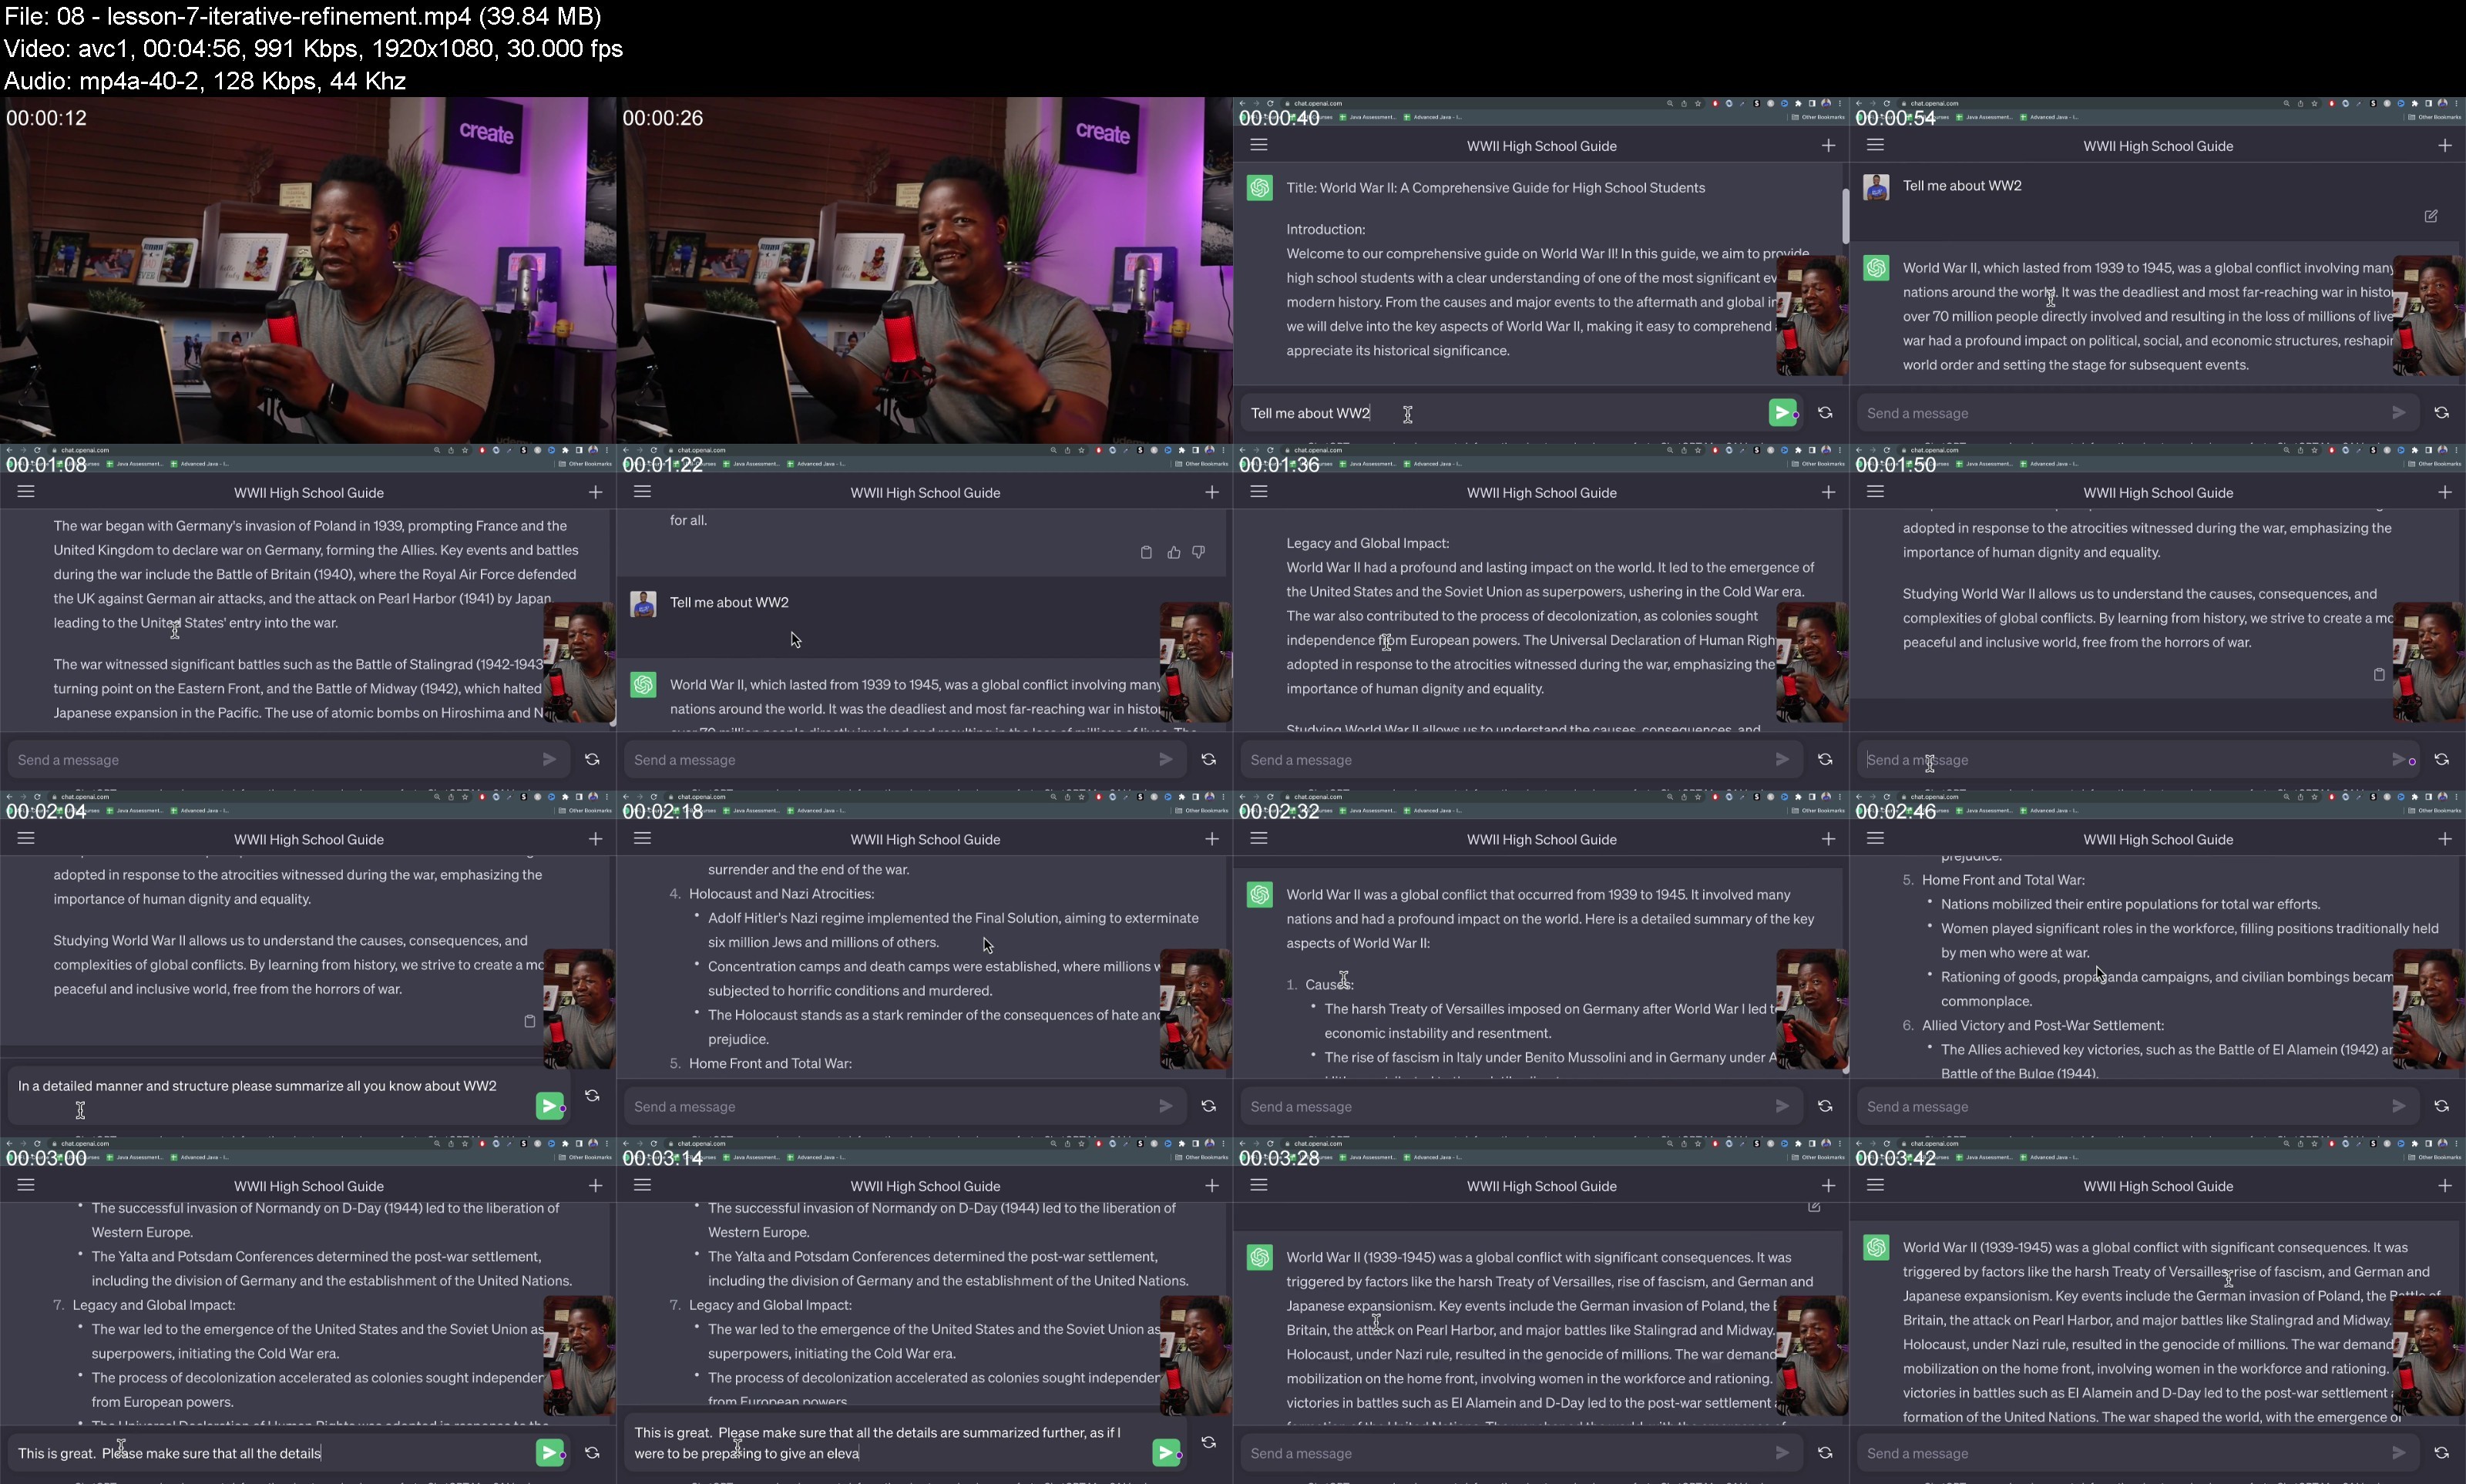Click the new chat plus icon in the 00:01:36 frame
Viewport: 2466px width, 1484px height.
(1828, 492)
